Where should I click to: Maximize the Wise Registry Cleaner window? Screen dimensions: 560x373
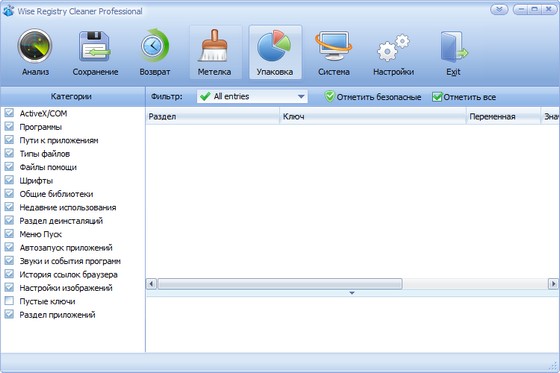pyautogui.click(x=535, y=10)
